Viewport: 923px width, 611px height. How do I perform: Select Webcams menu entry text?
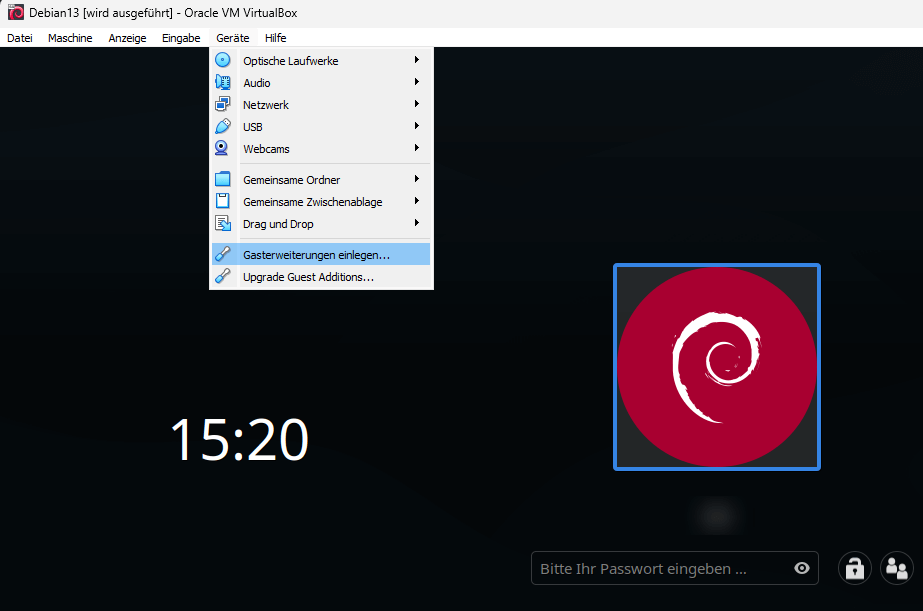point(266,149)
